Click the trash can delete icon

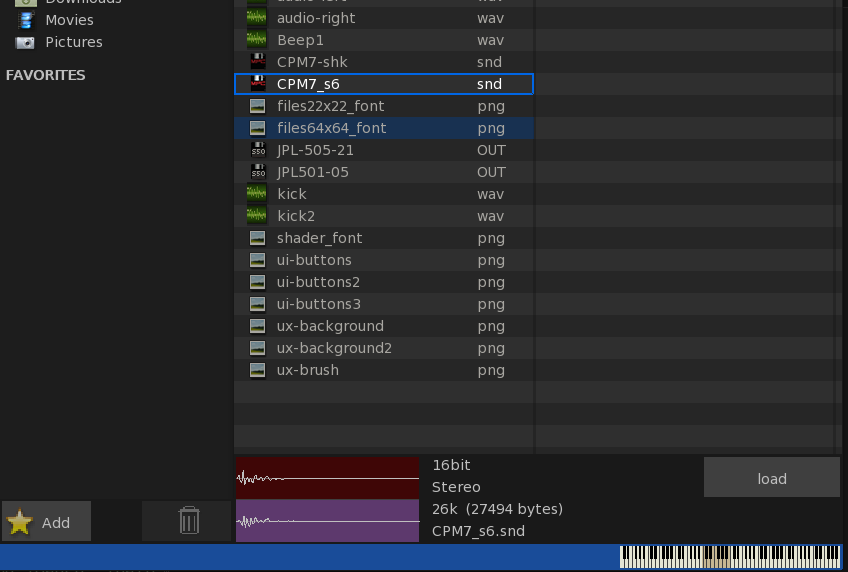189,521
